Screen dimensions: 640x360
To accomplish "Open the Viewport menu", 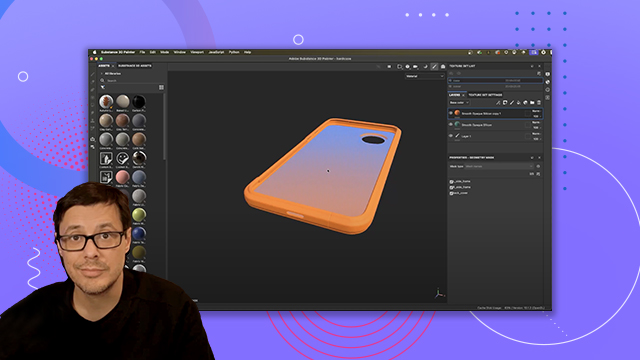I will pyautogui.click(x=197, y=52).
